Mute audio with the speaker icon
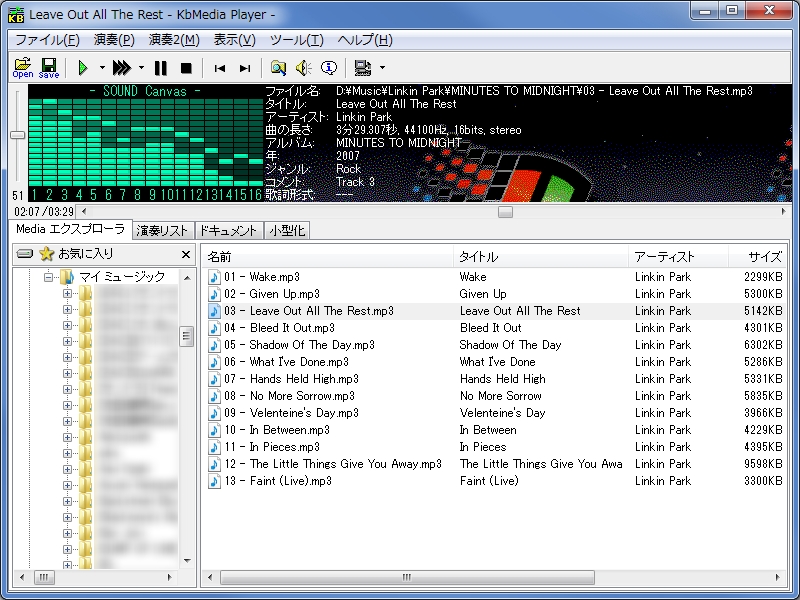The width and height of the screenshot is (800, 600). tap(301, 68)
